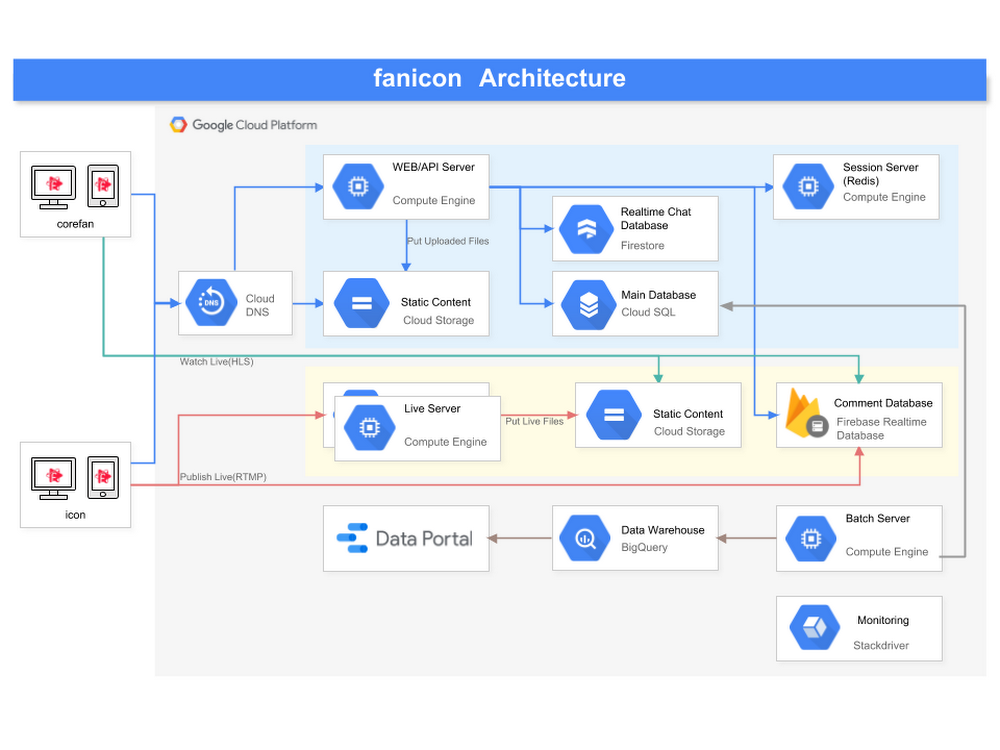Select the "corefan" label text
Image resolution: width=1000 pixels, height=750 pixels.
75,224
